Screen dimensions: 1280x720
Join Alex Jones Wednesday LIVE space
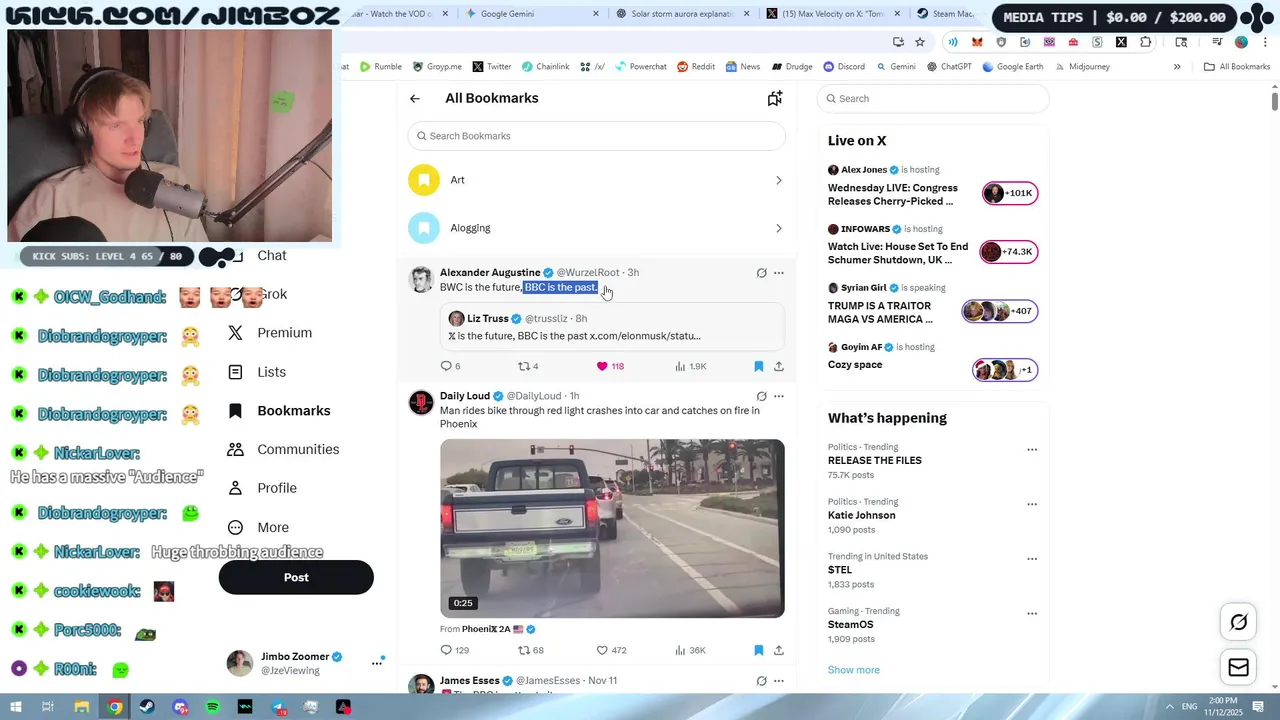(x=933, y=185)
